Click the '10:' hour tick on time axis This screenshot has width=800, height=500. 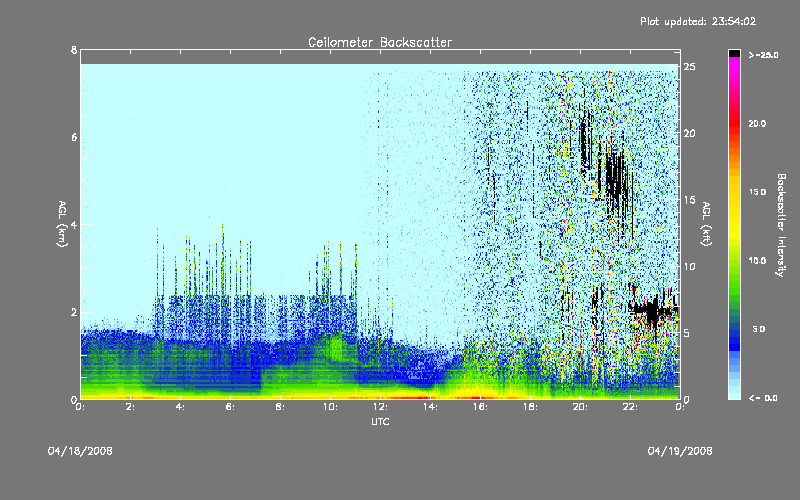click(330, 407)
